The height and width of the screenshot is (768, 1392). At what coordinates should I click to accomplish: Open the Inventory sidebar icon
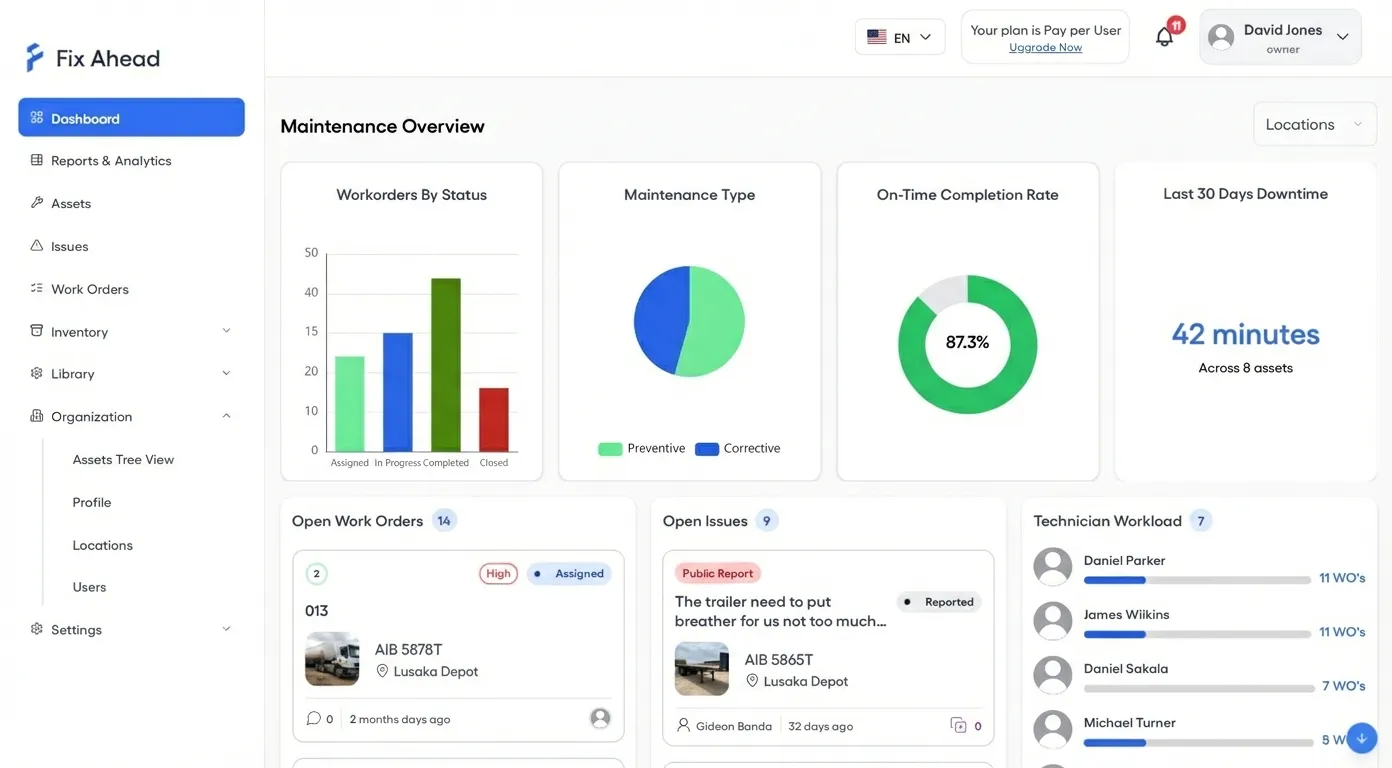click(36, 331)
